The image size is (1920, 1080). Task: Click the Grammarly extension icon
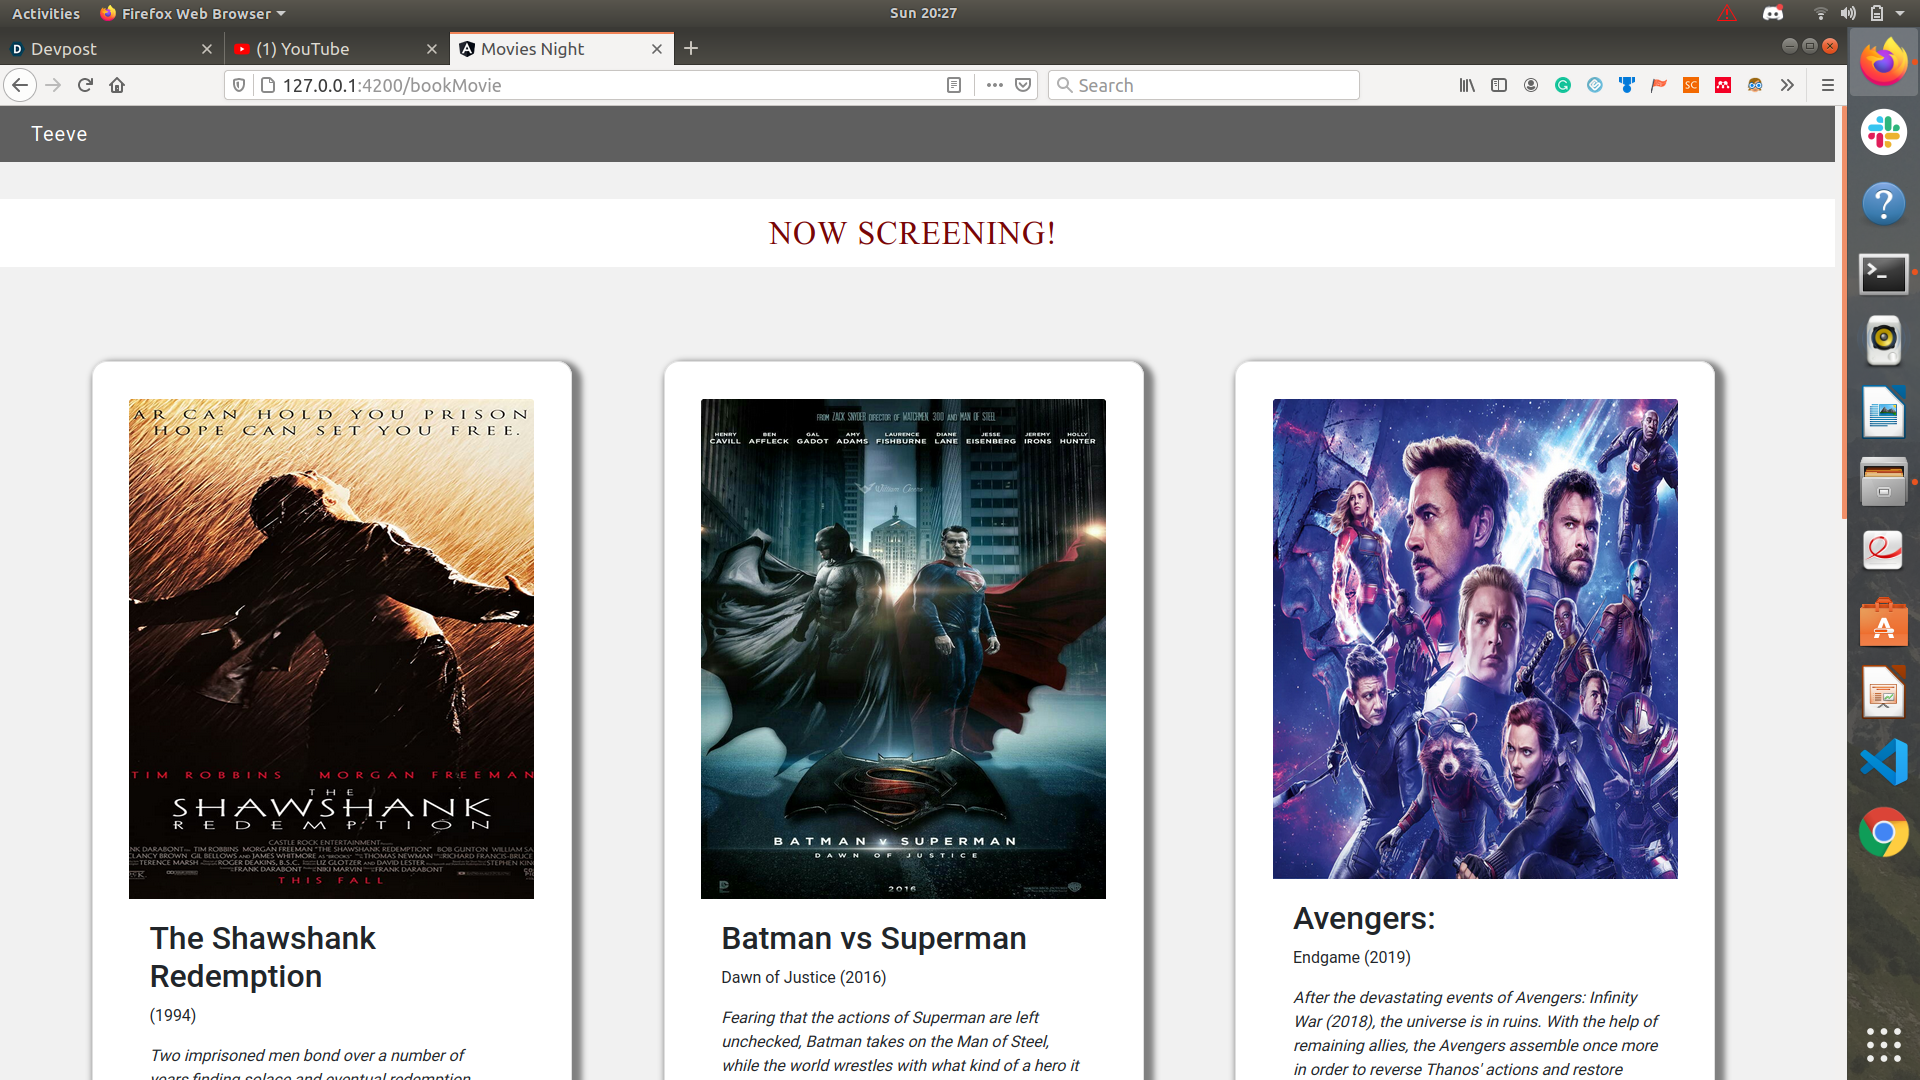1563,85
